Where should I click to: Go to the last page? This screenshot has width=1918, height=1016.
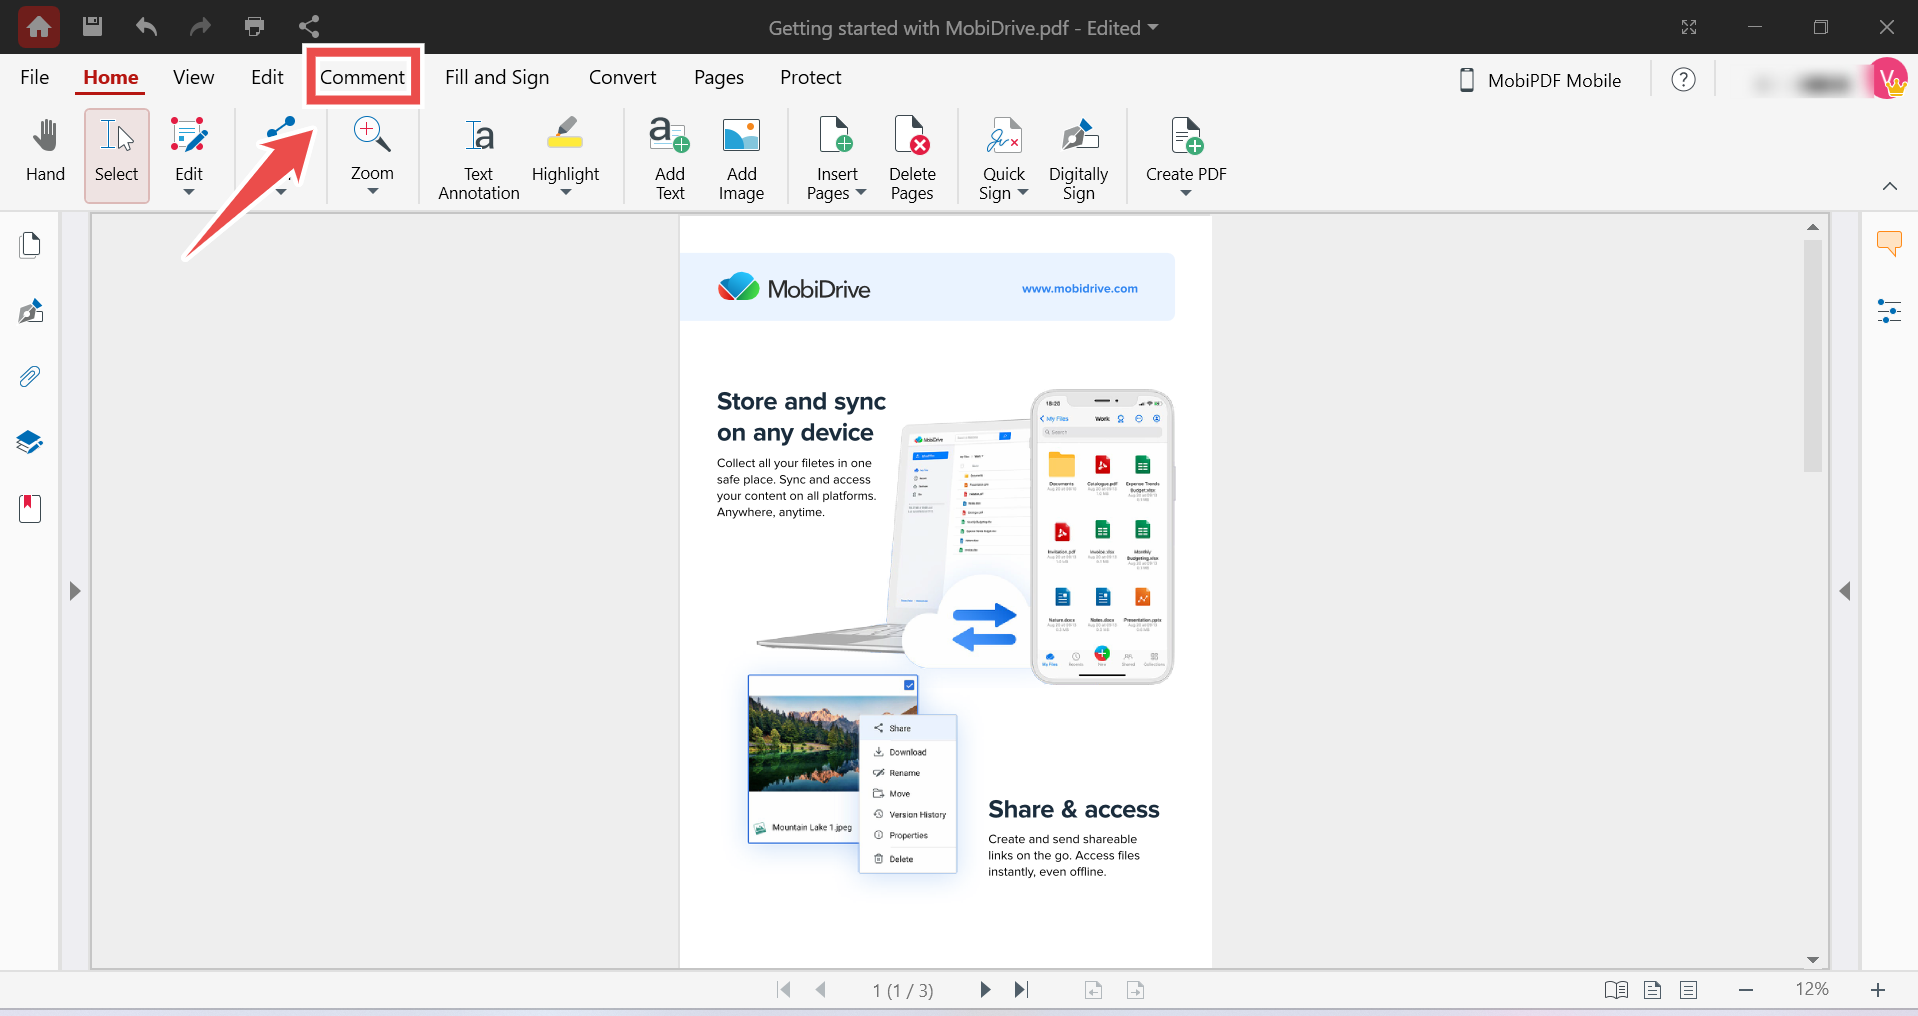(x=1021, y=989)
